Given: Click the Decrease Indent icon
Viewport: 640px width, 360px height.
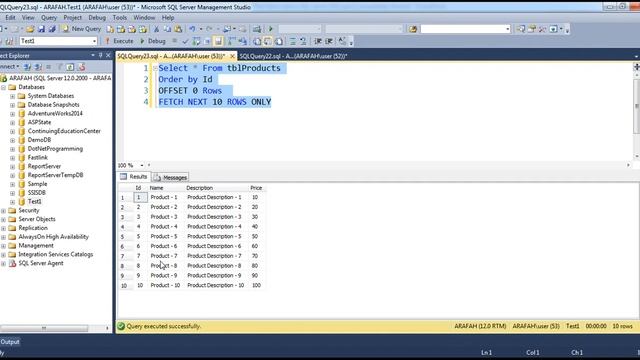Looking at the screenshot, I should coord(318,41).
